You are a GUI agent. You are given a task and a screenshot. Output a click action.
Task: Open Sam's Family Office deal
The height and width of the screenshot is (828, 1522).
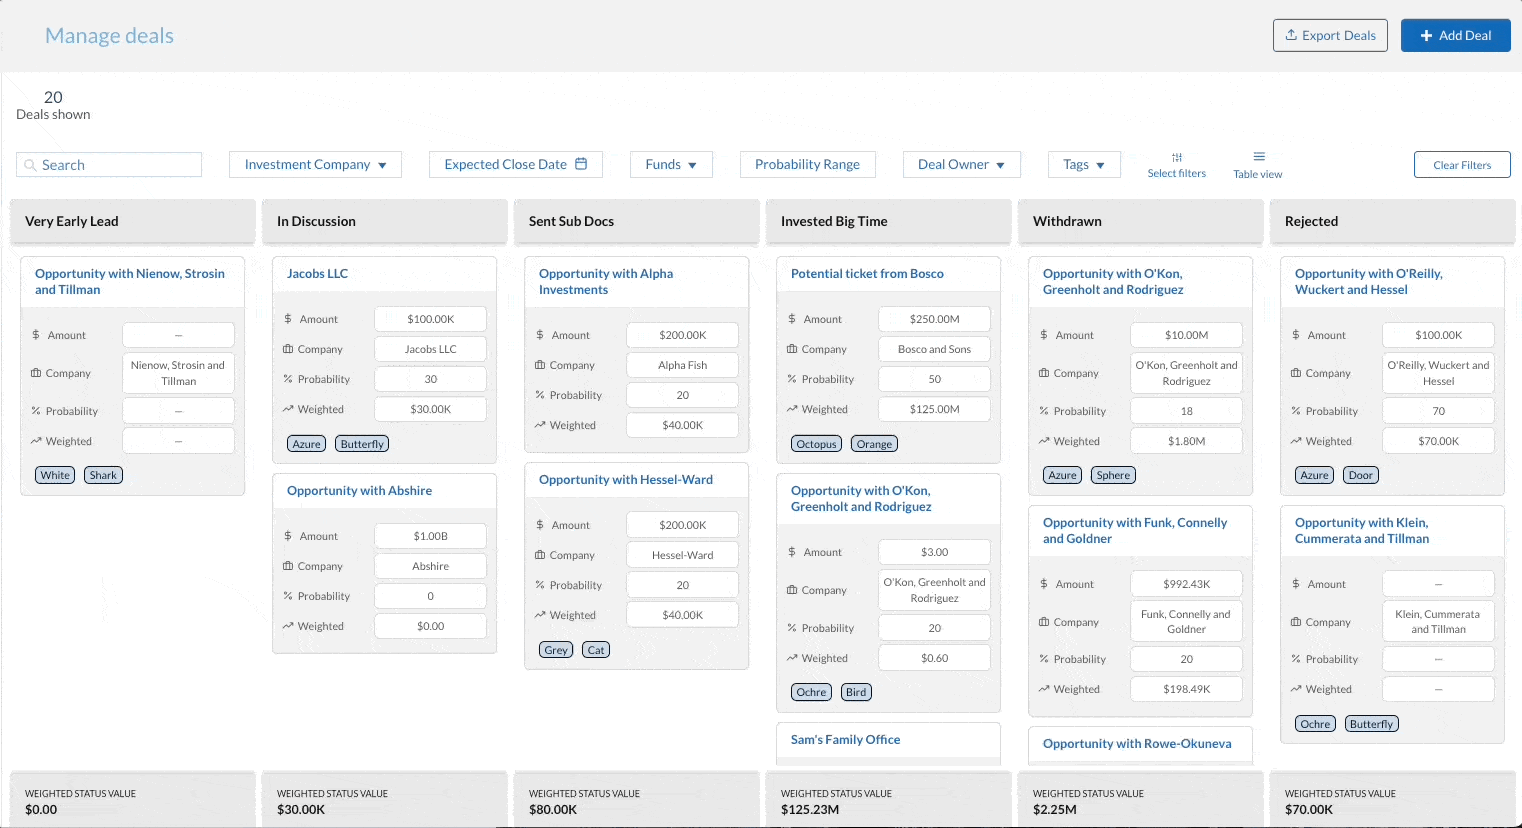pos(845,739)
